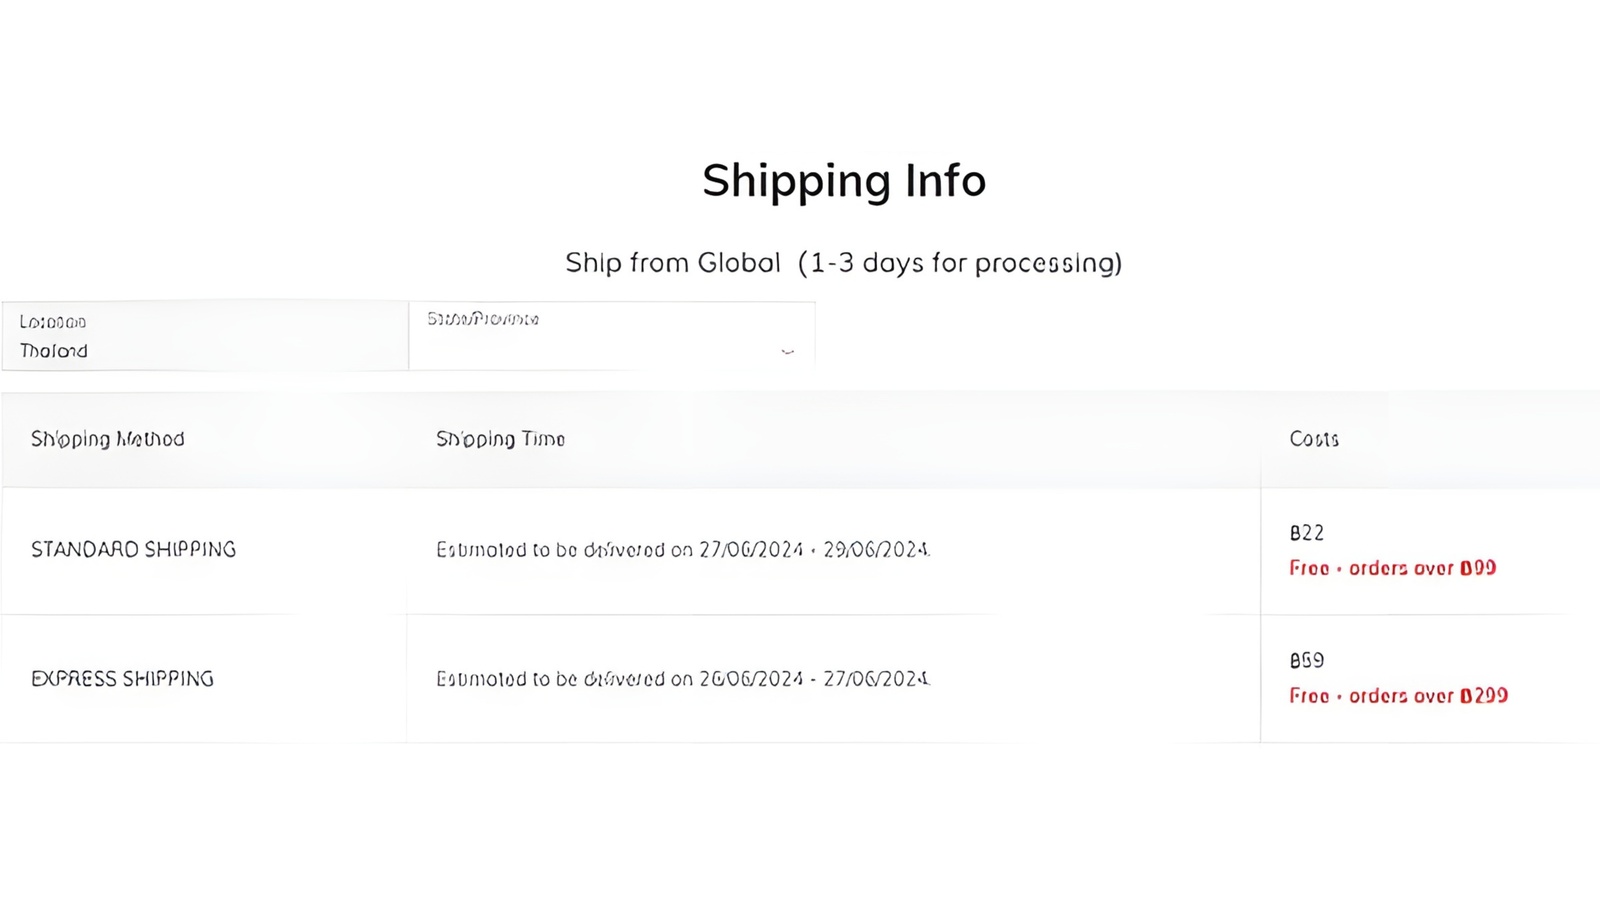Image resolution: width=1600 pixels, height=900 pixels.
Task: Click the "Free - orders over ฿299" link
Action: [x=1397, y=695]
